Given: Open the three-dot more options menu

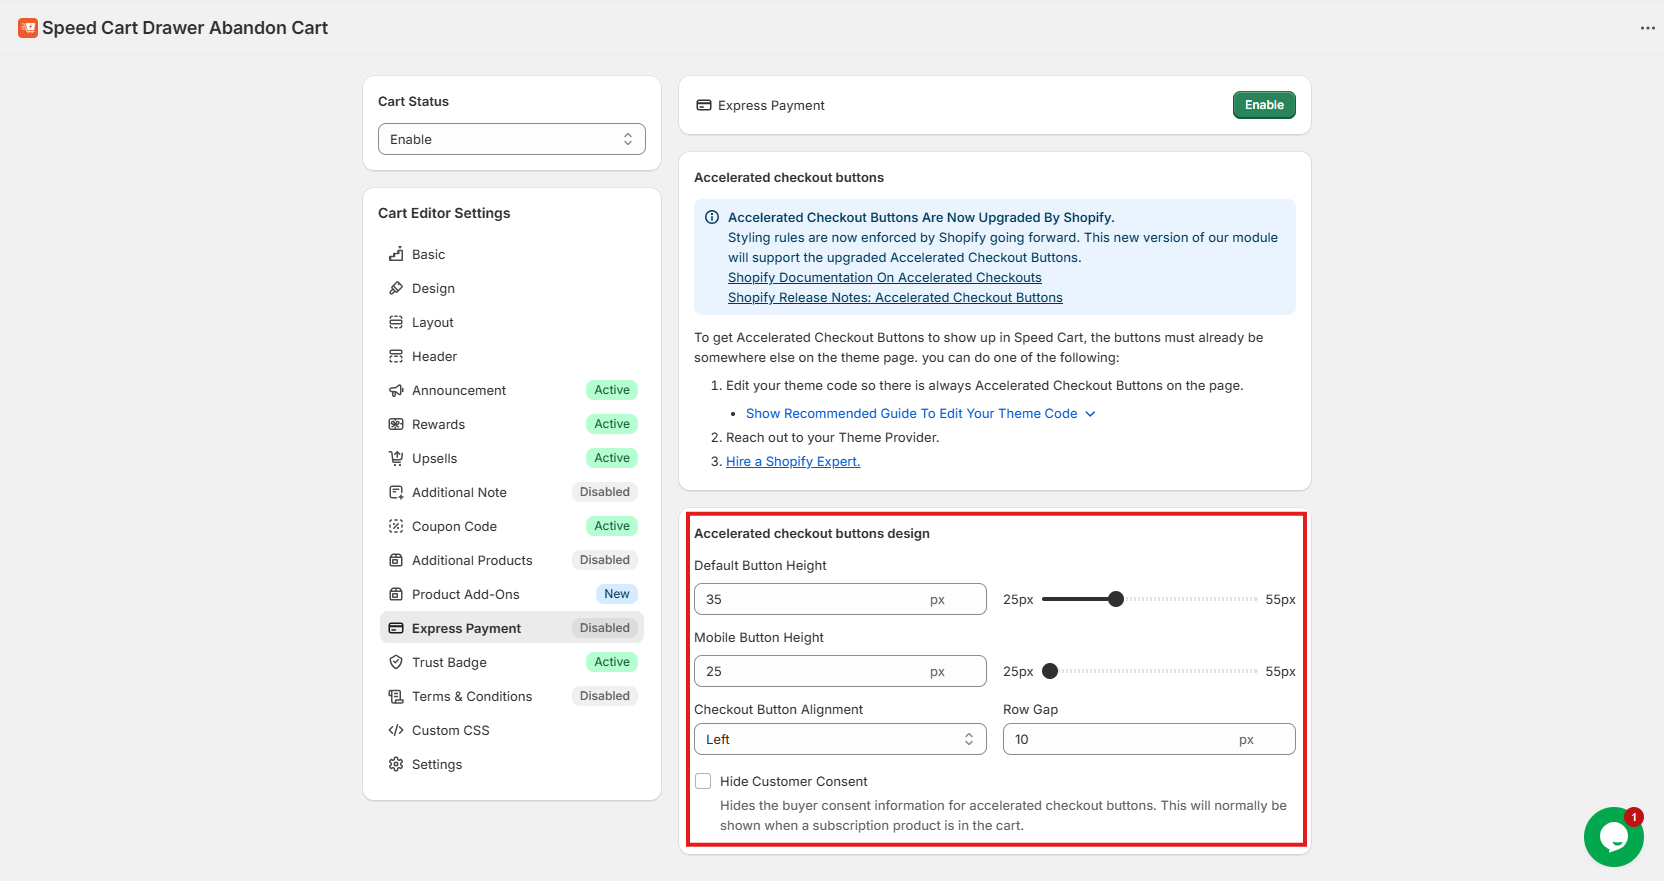Looking at the screenshot, I should (1647, 28).
